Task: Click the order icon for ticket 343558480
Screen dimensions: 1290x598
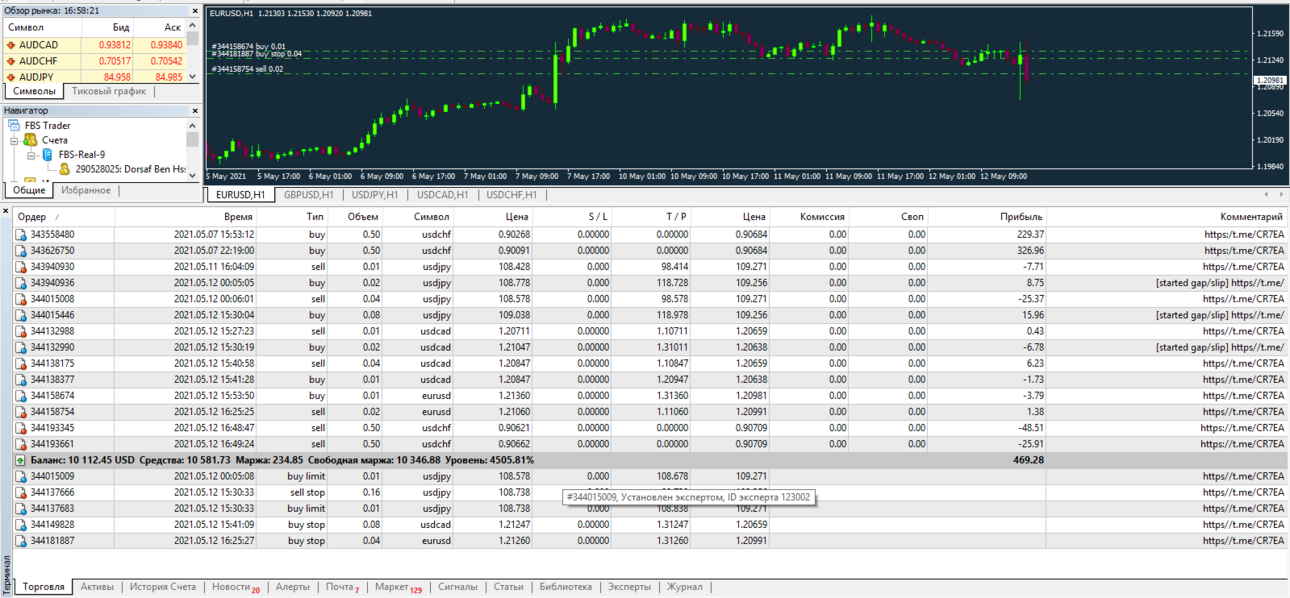Action: 22,235
